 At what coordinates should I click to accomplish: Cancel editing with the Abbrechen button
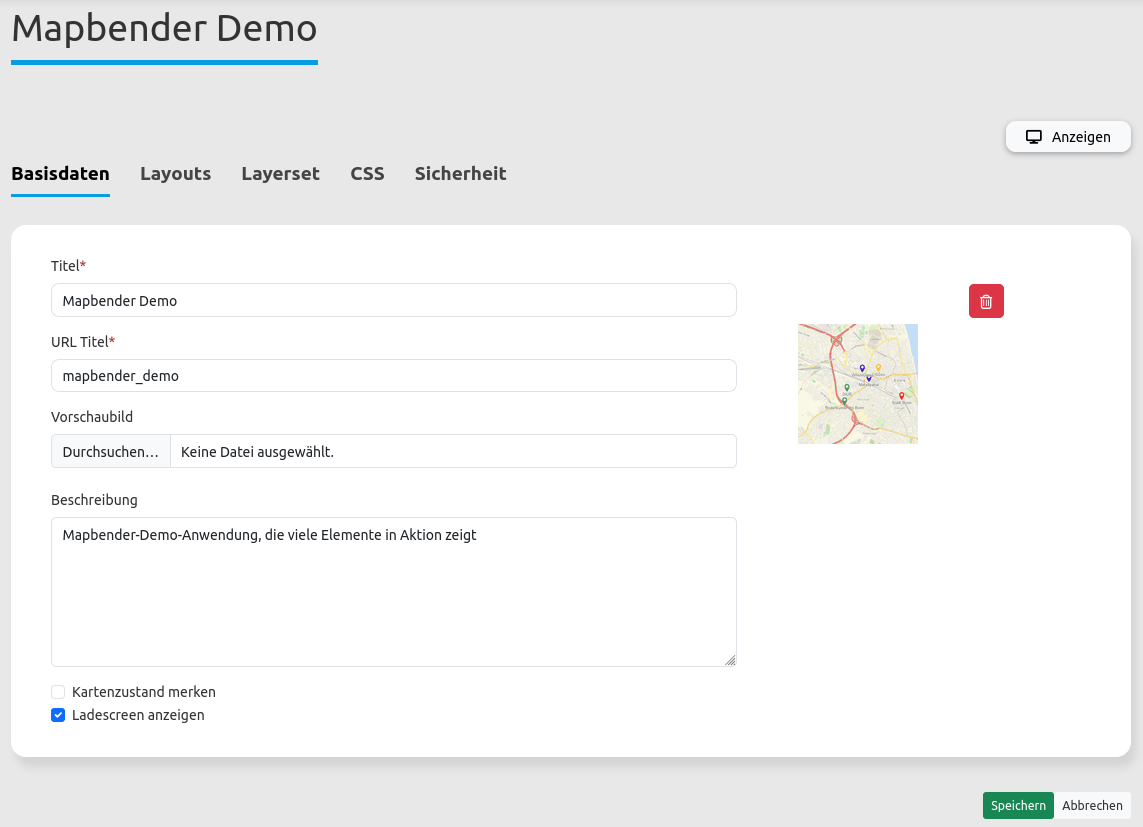tap(1092, 805)
